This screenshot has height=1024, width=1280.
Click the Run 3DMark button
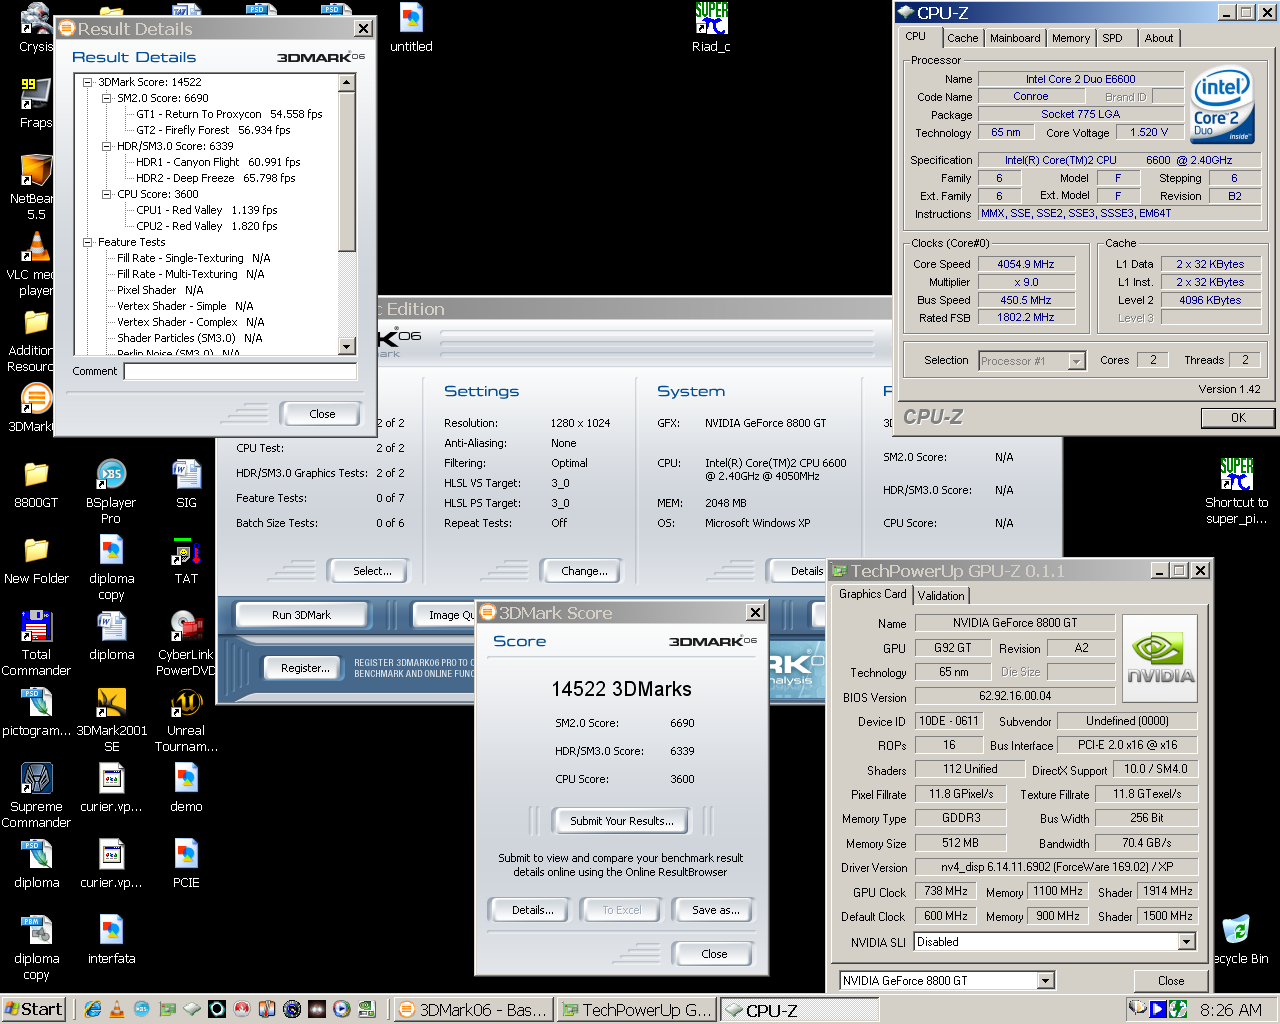point(301,615)
